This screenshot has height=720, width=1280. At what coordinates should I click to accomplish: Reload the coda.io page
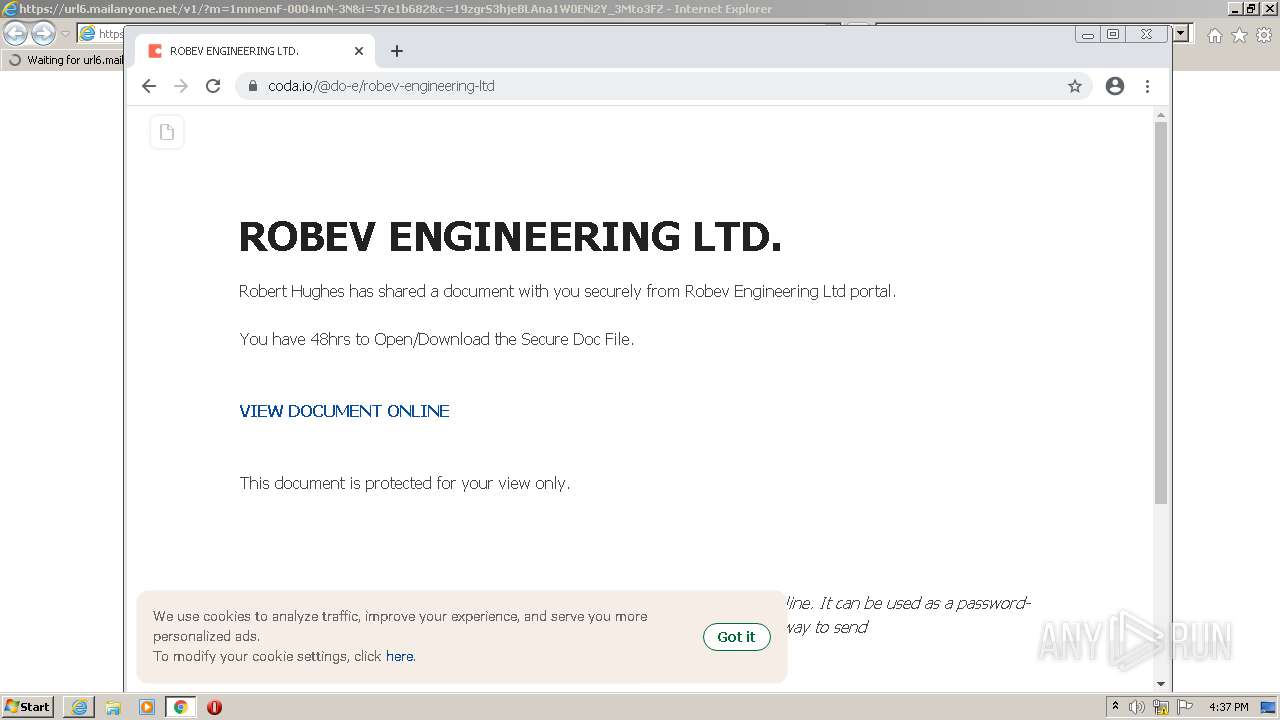pos(213,86)
